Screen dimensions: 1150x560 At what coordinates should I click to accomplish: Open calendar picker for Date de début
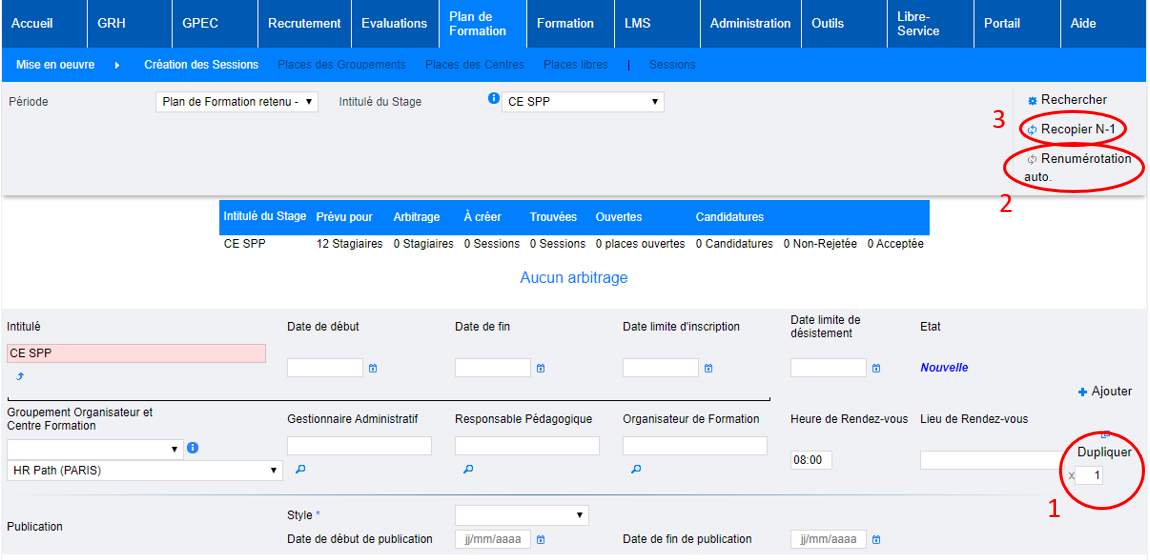(373, 368)
